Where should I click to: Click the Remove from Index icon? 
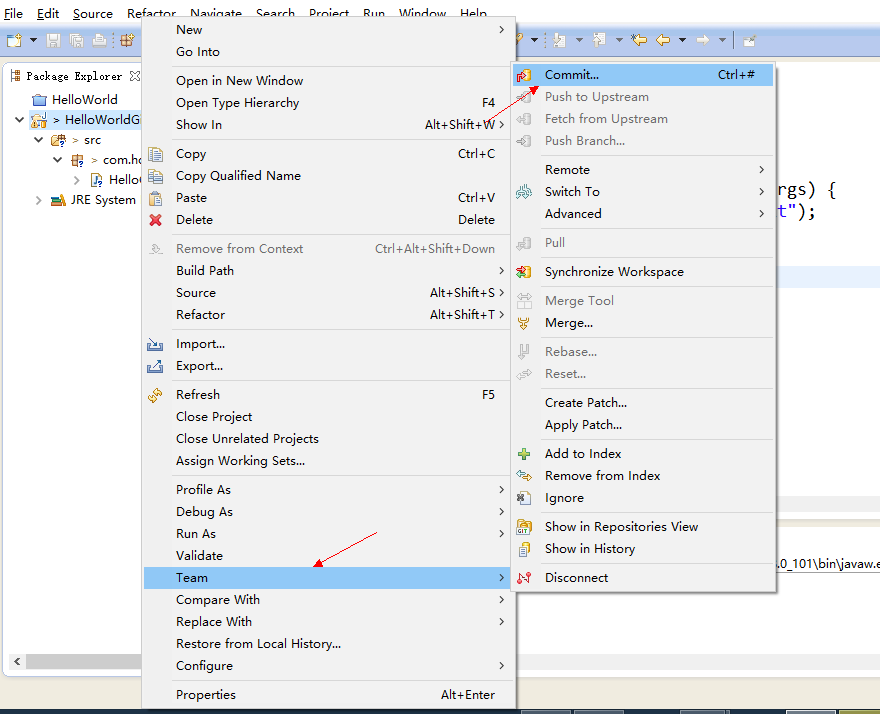point(524,475)
